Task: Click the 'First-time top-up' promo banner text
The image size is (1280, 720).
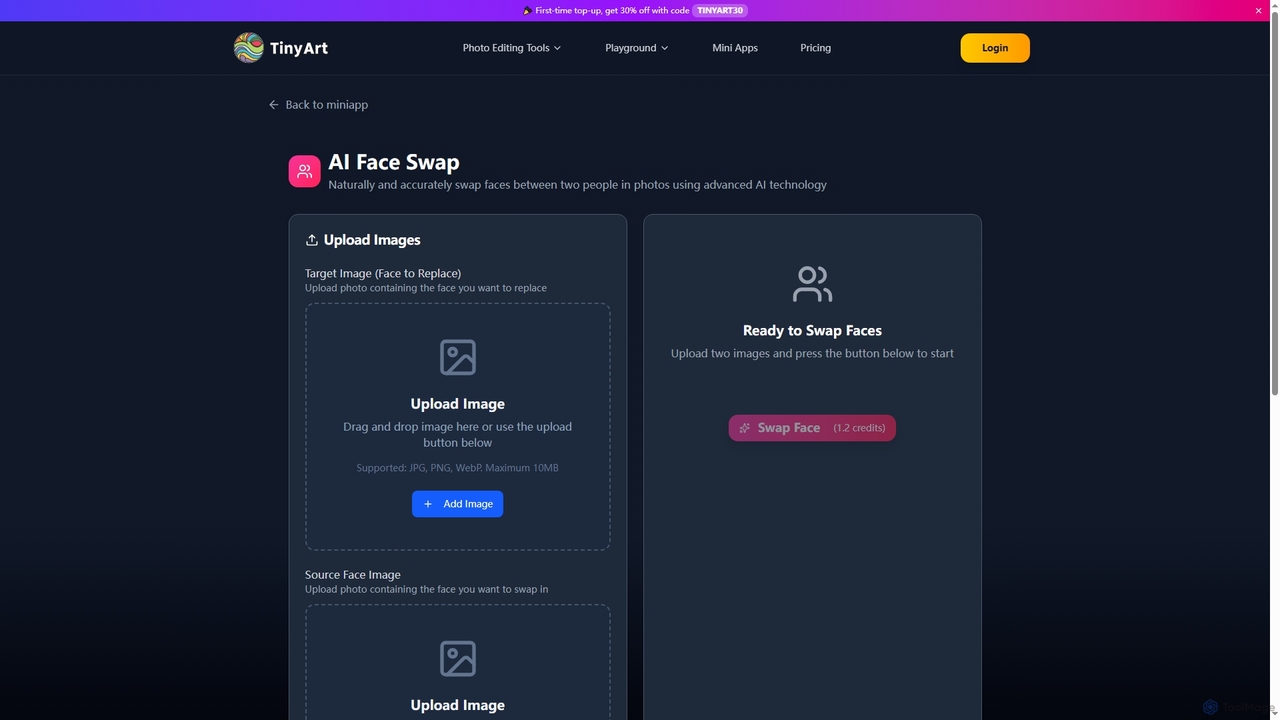Action: (x=612, y=10)
